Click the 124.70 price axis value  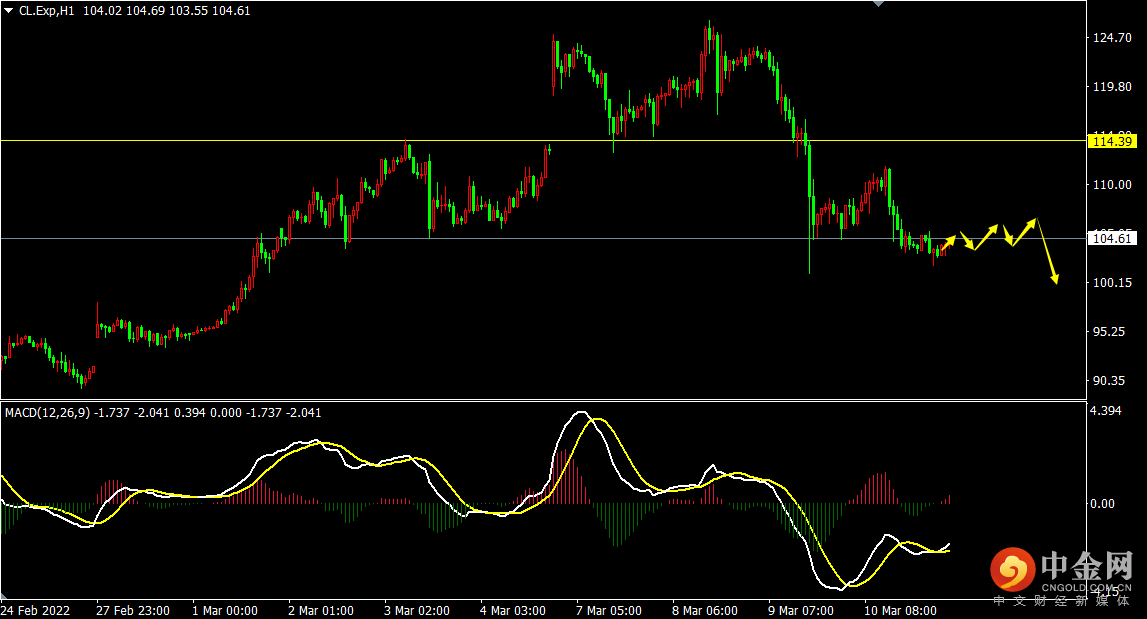1112,38
